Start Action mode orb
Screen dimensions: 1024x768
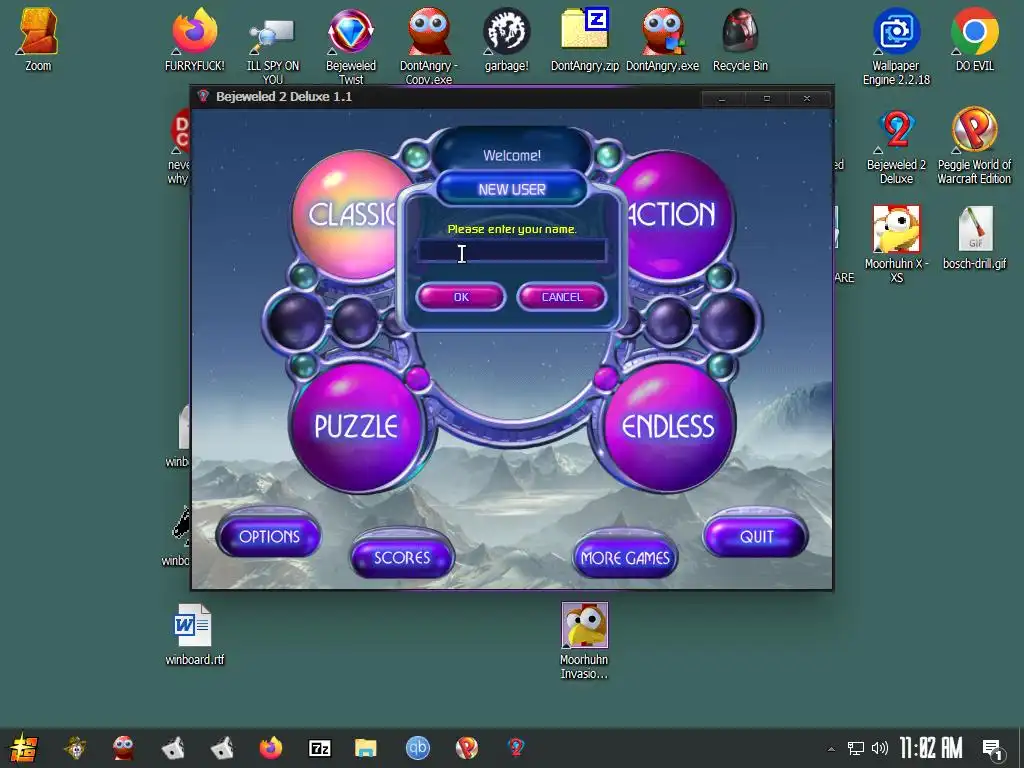673,214
